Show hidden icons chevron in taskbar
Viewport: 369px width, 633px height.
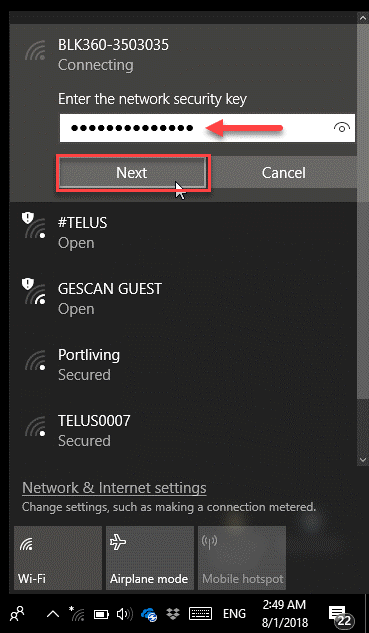coord(52,615)
